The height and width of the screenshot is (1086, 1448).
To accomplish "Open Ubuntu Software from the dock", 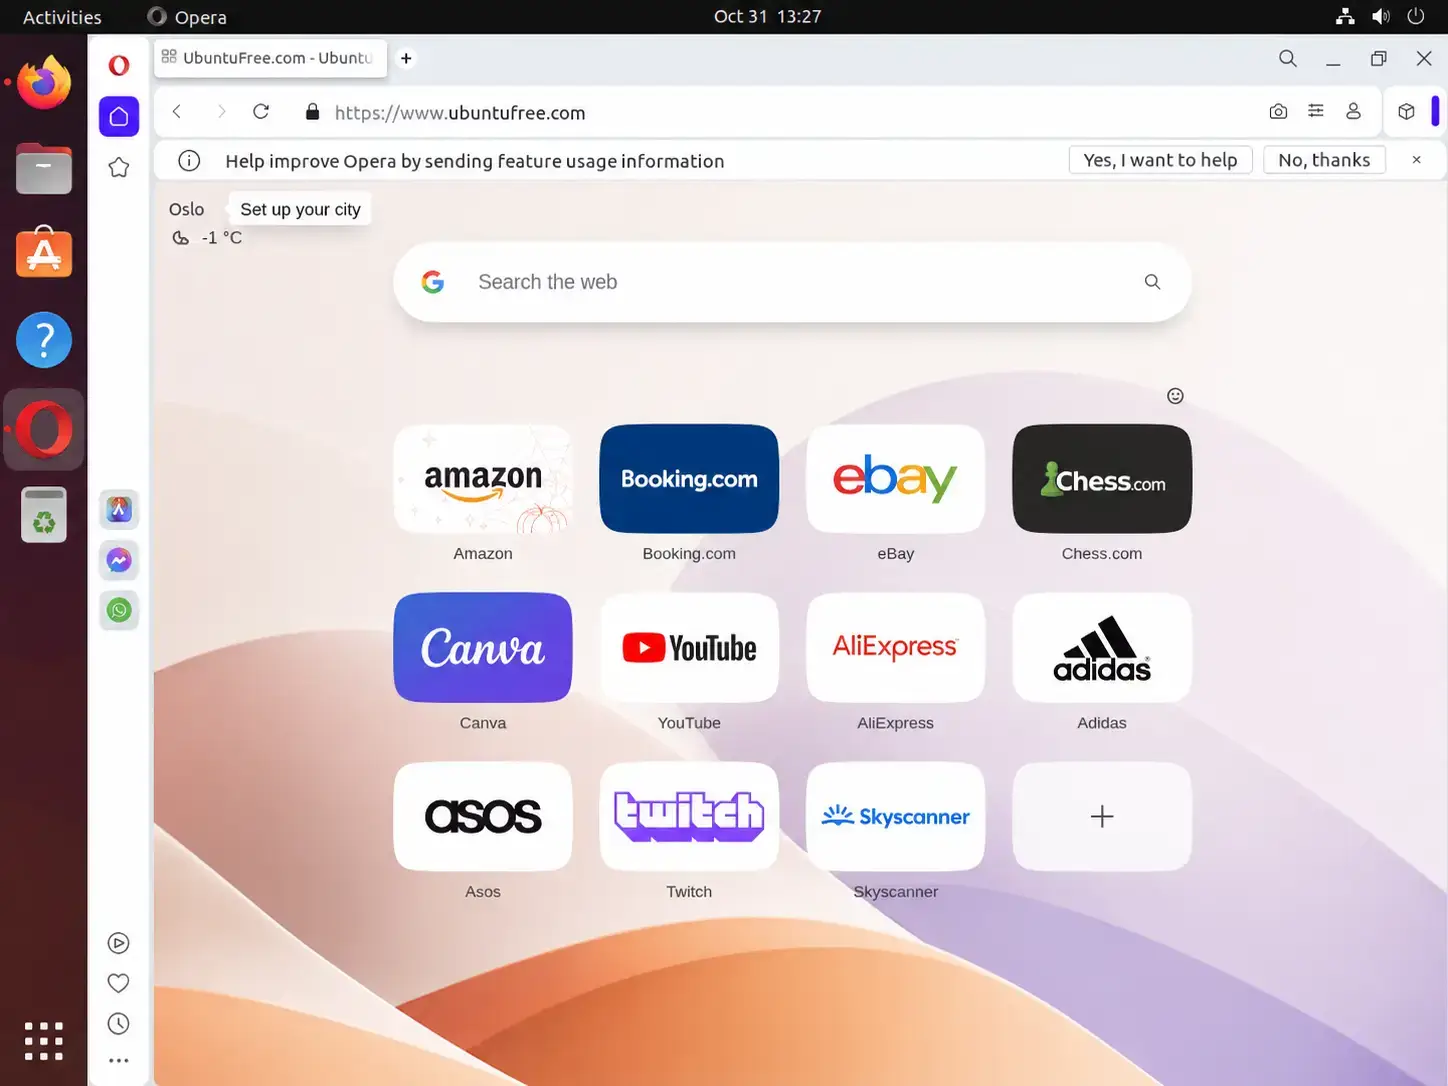I will 44,252.
